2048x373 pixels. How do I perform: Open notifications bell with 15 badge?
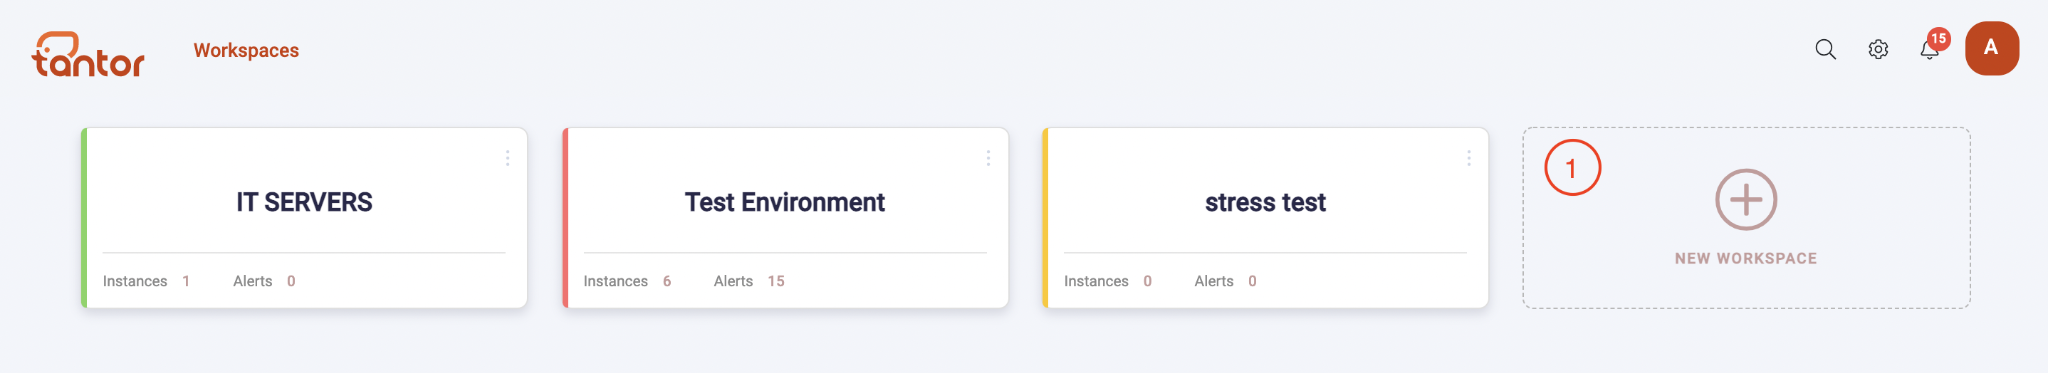(1930, 49)
